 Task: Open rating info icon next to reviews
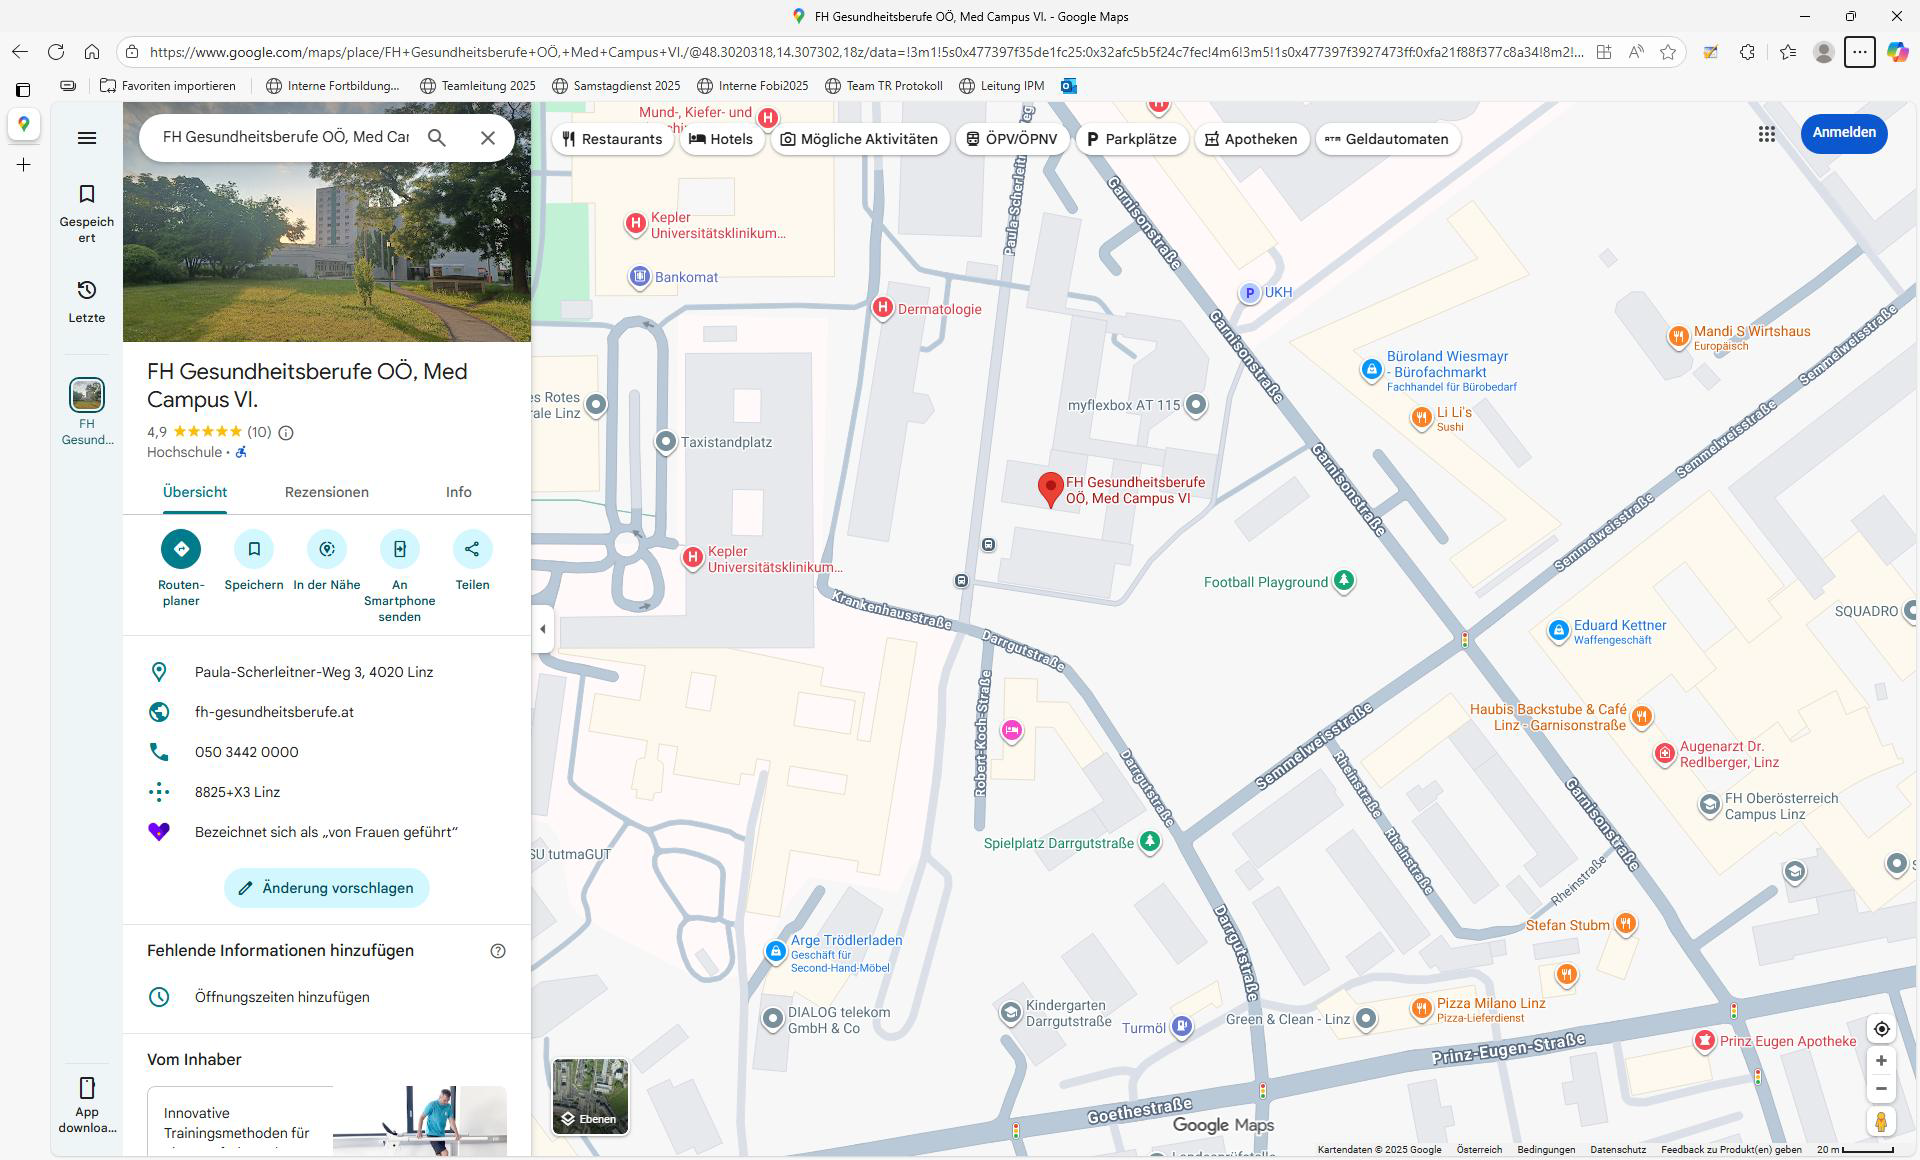(286, 433)
